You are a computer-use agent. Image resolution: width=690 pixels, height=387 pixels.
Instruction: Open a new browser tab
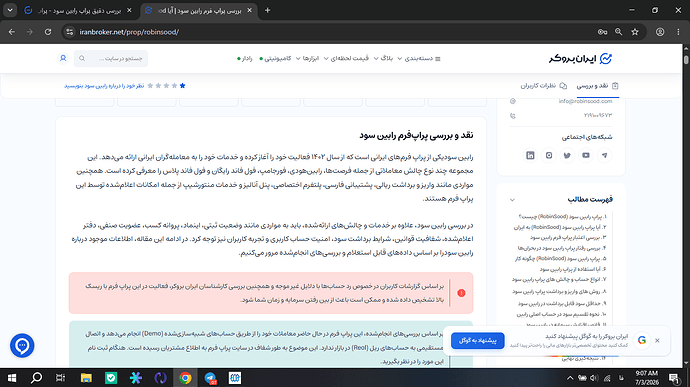[x=267, y=10]
